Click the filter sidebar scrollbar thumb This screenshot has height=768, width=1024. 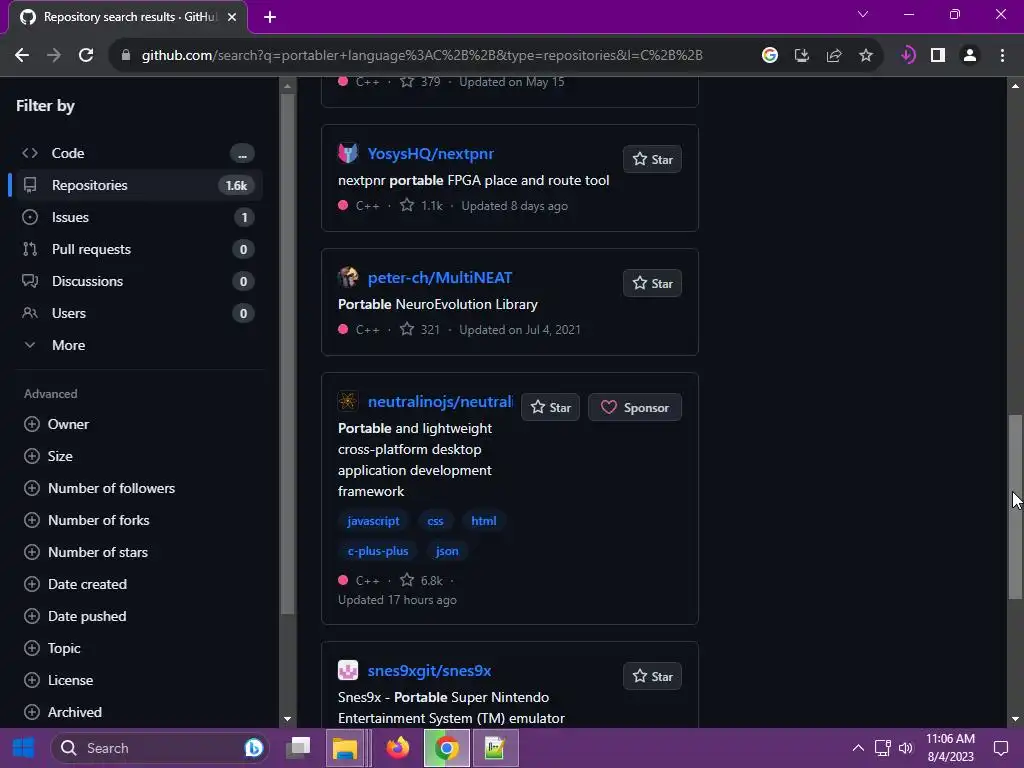(x=287, y=354)
